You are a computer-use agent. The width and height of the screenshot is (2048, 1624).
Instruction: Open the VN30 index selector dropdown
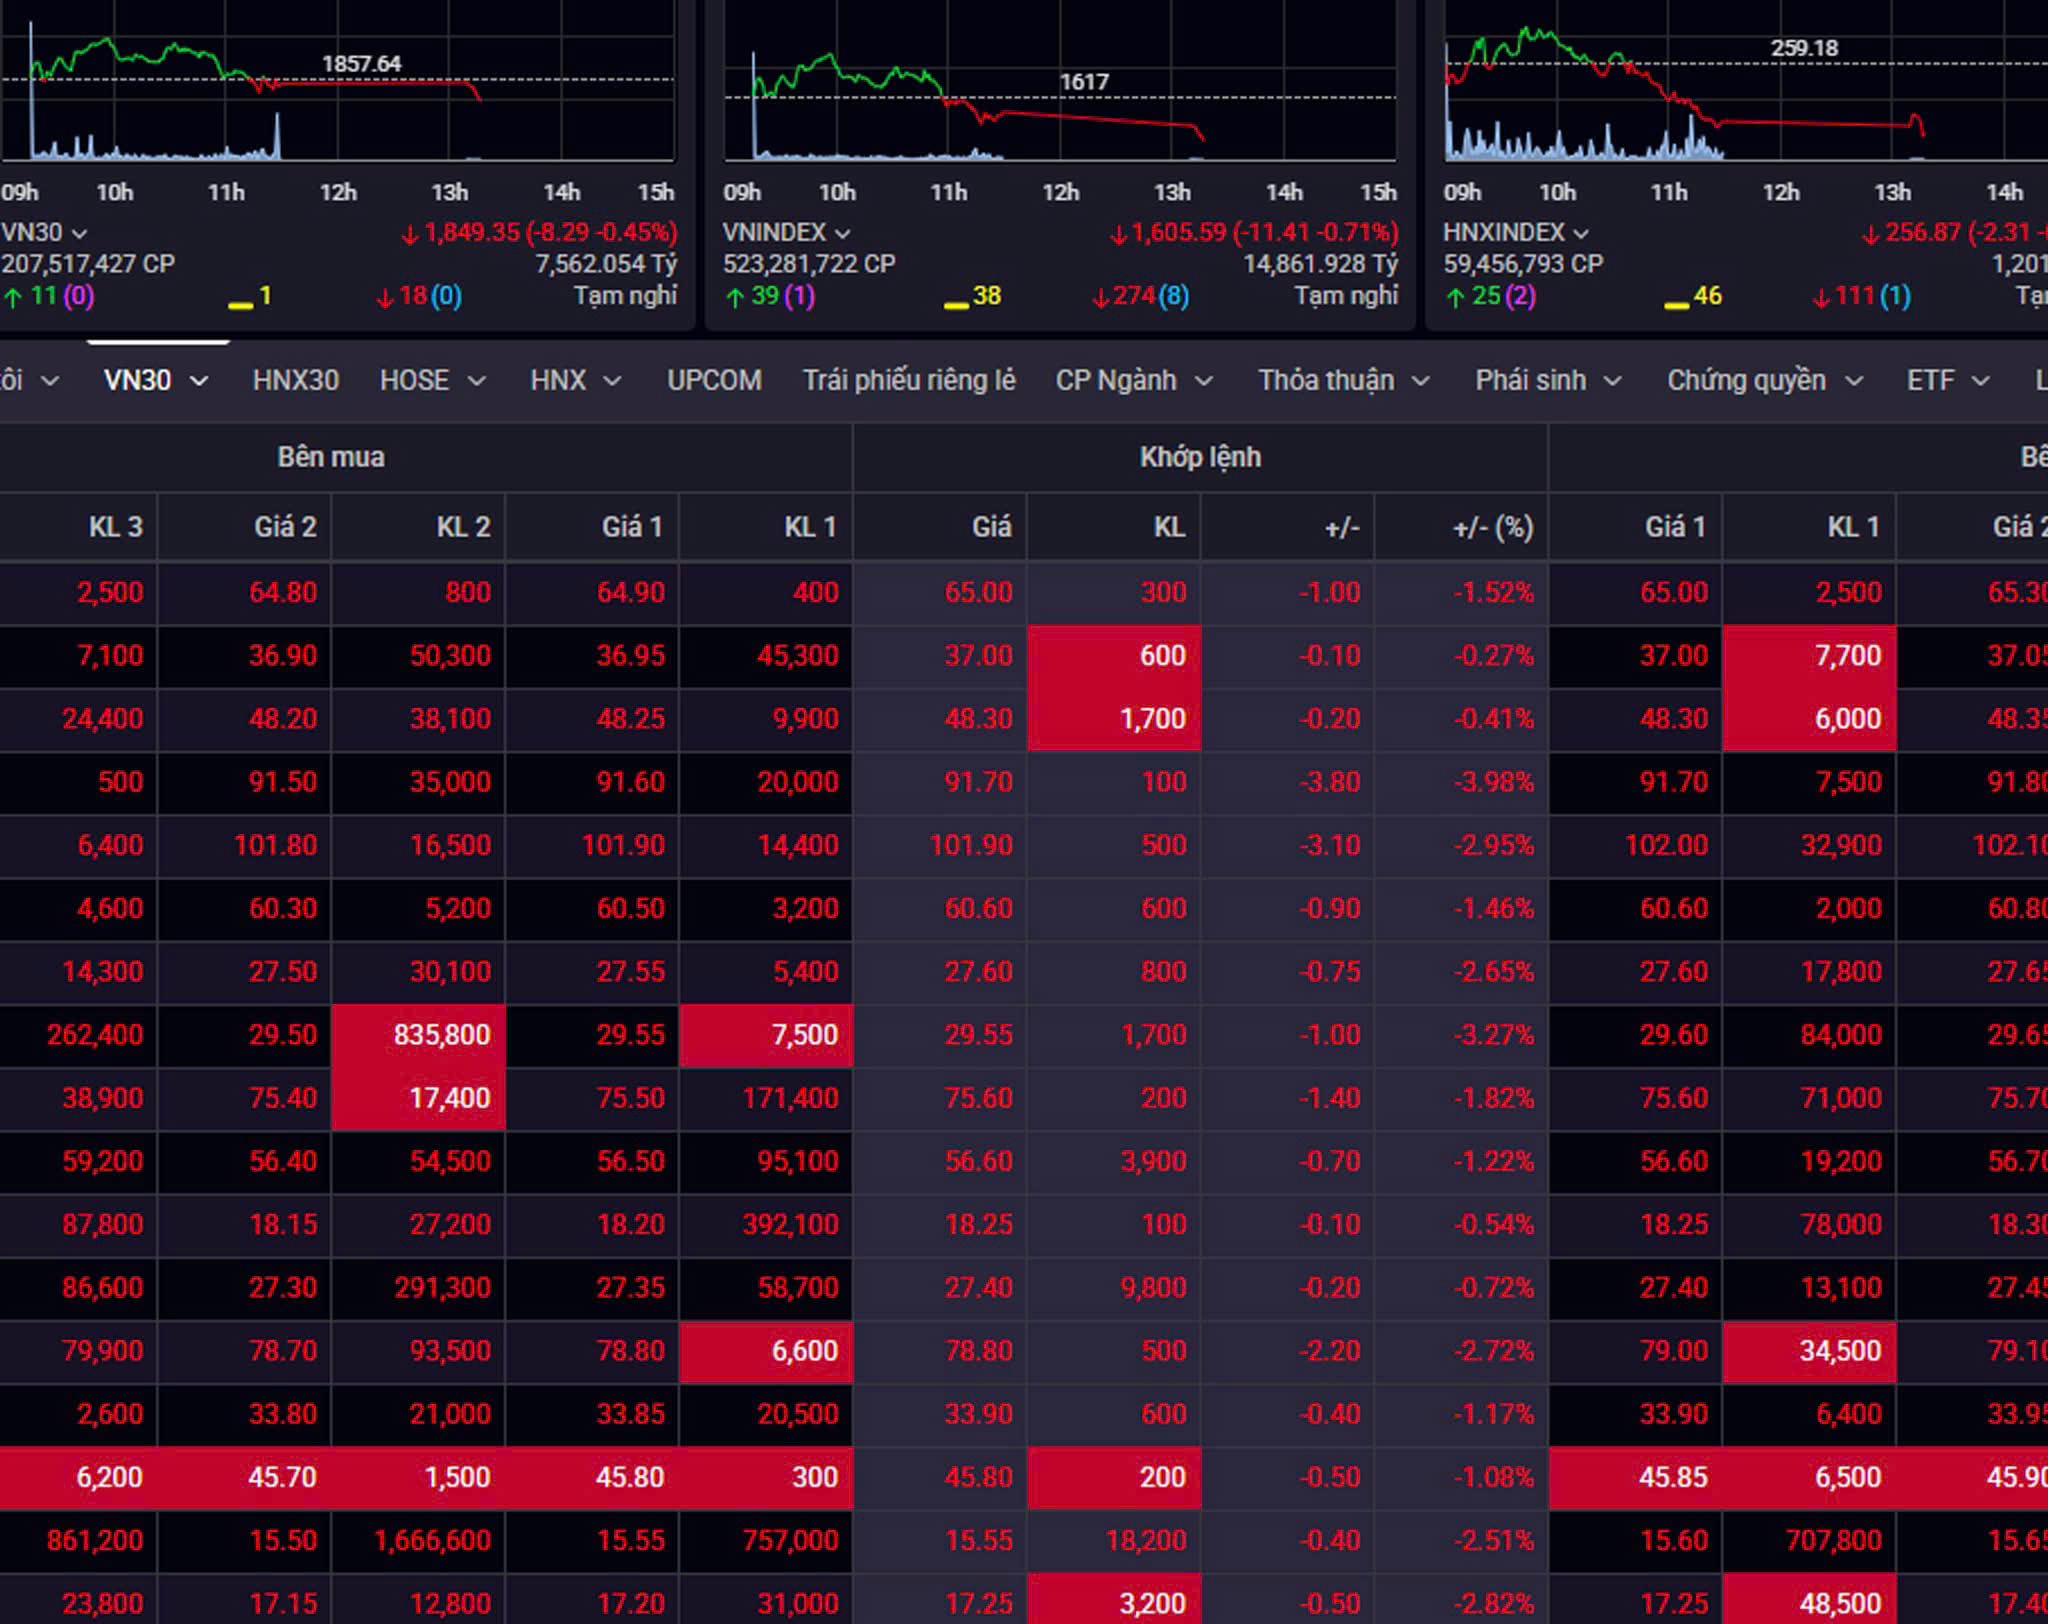click(x=79, y=233)
